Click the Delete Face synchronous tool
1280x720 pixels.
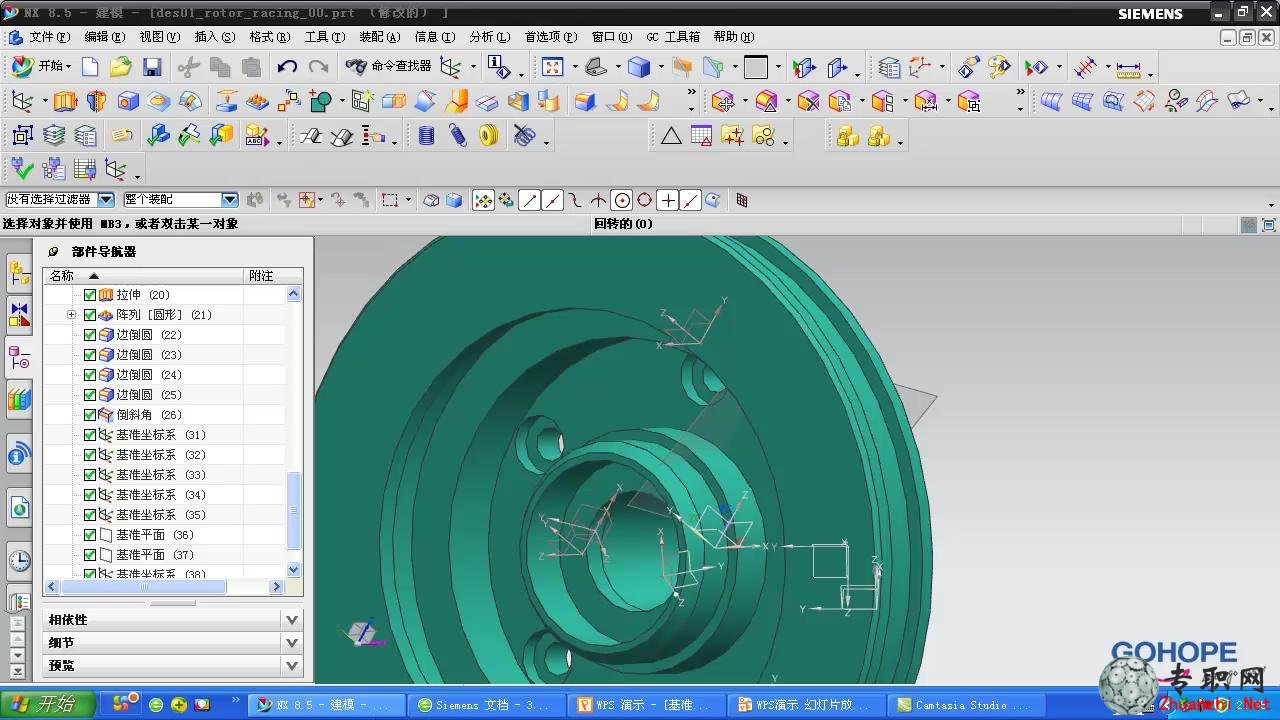pos(809,101)
